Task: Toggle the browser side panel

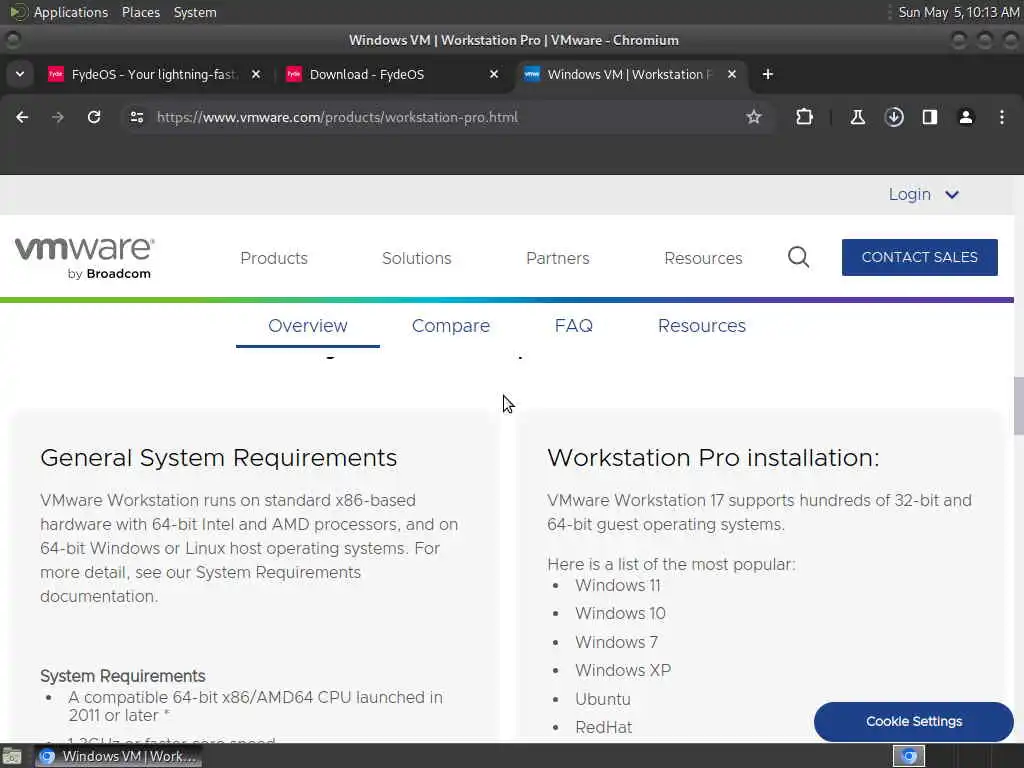Action: (929, 117)
